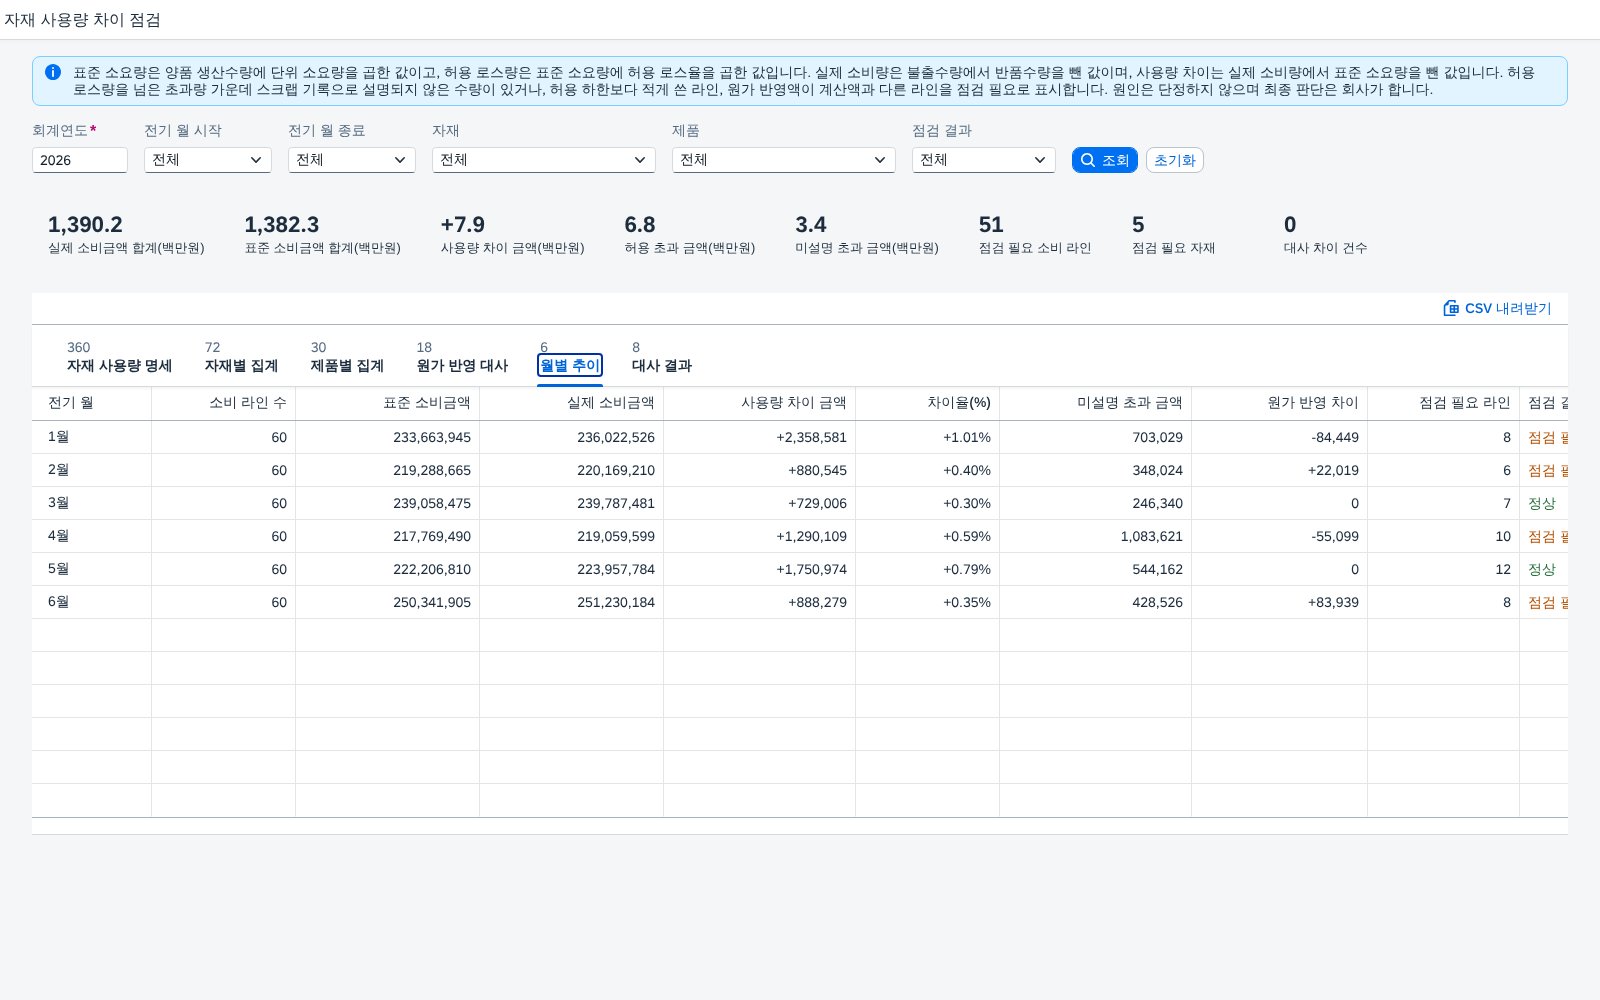Screen dimensions: 1600x1000
Task: Click the 정상 status in the 5월 row
Action: coord(1541,569)
